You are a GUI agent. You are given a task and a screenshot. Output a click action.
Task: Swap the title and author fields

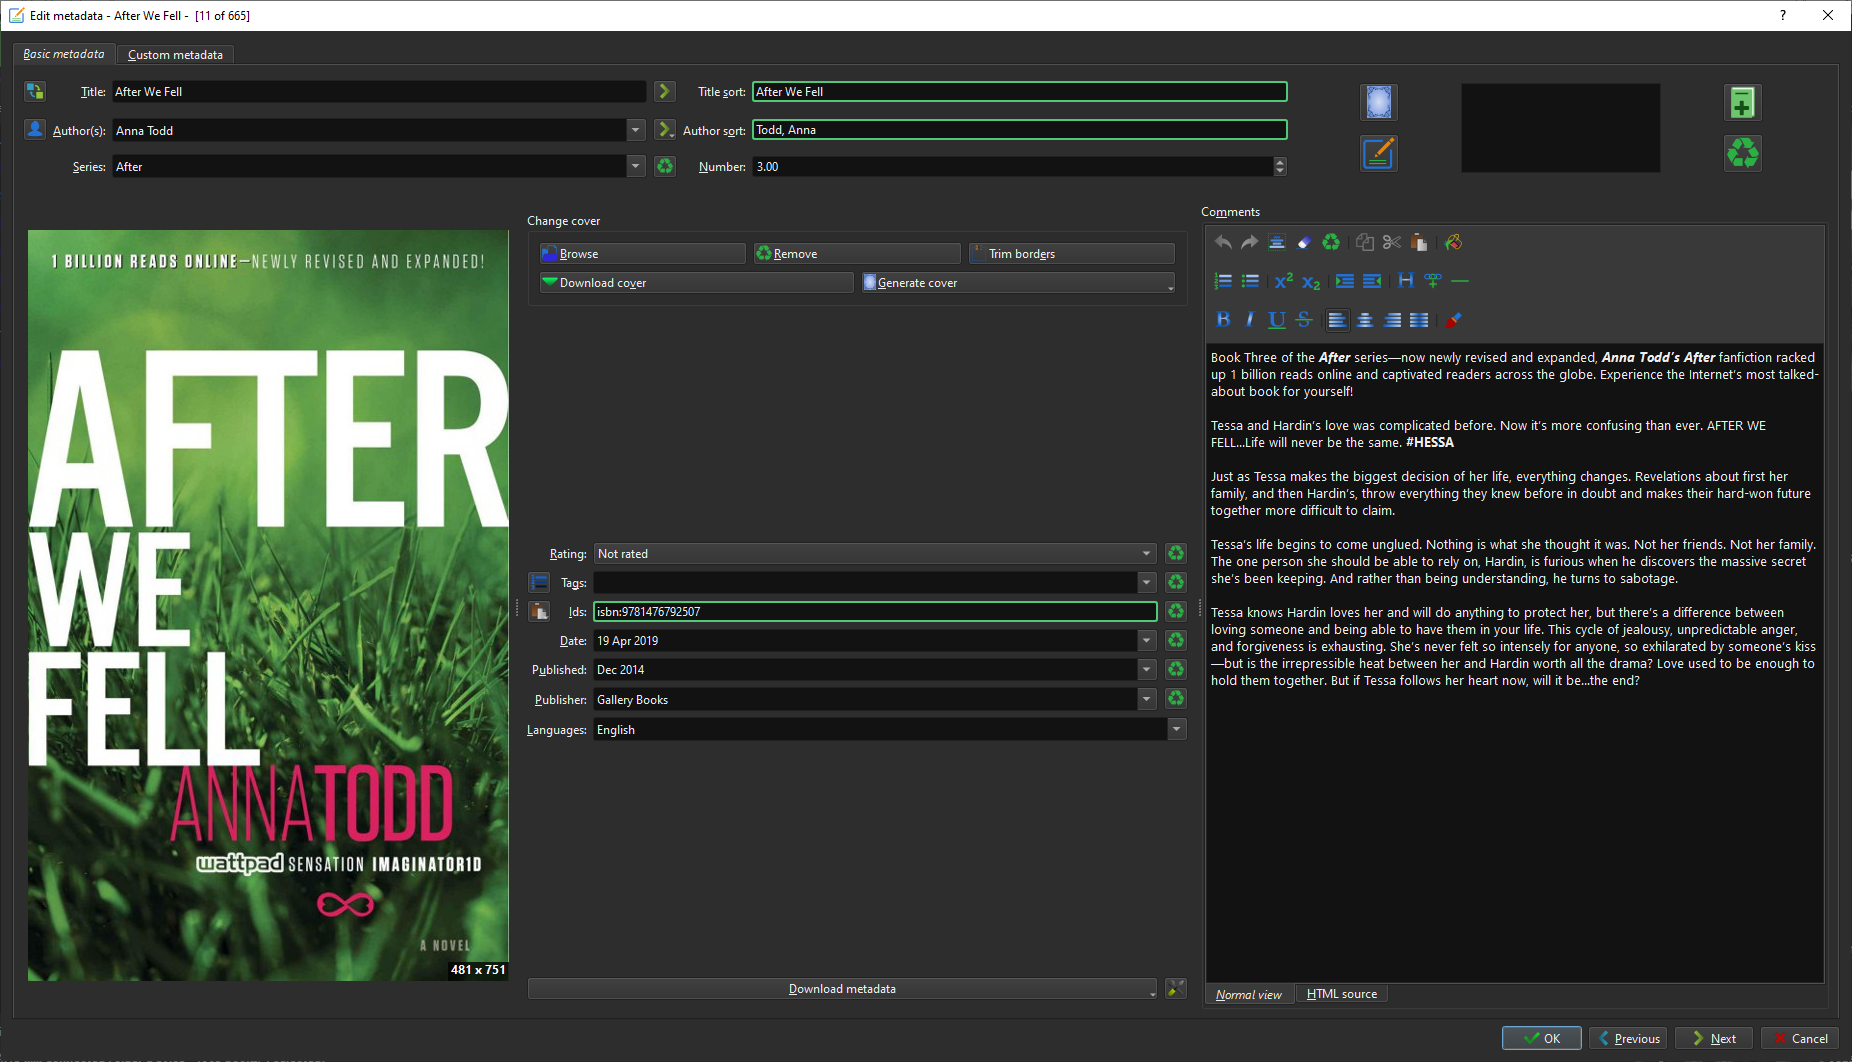point(35,91)
